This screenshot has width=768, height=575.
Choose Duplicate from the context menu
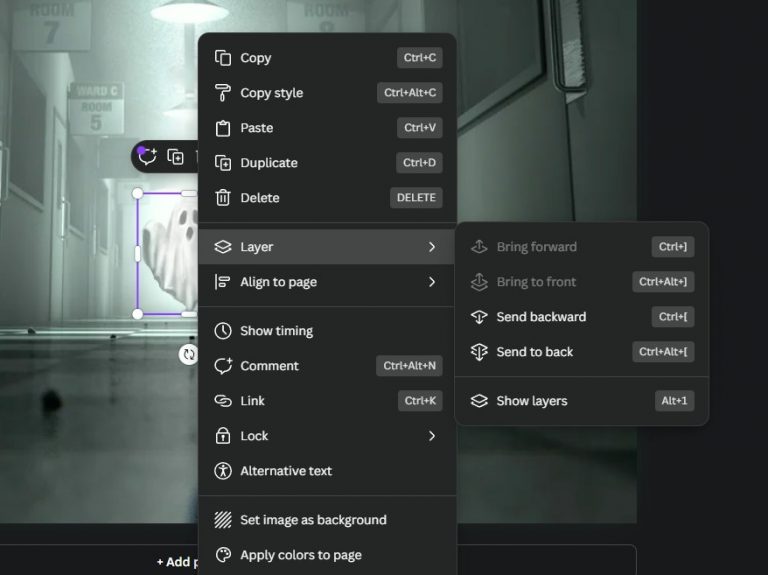268,163
